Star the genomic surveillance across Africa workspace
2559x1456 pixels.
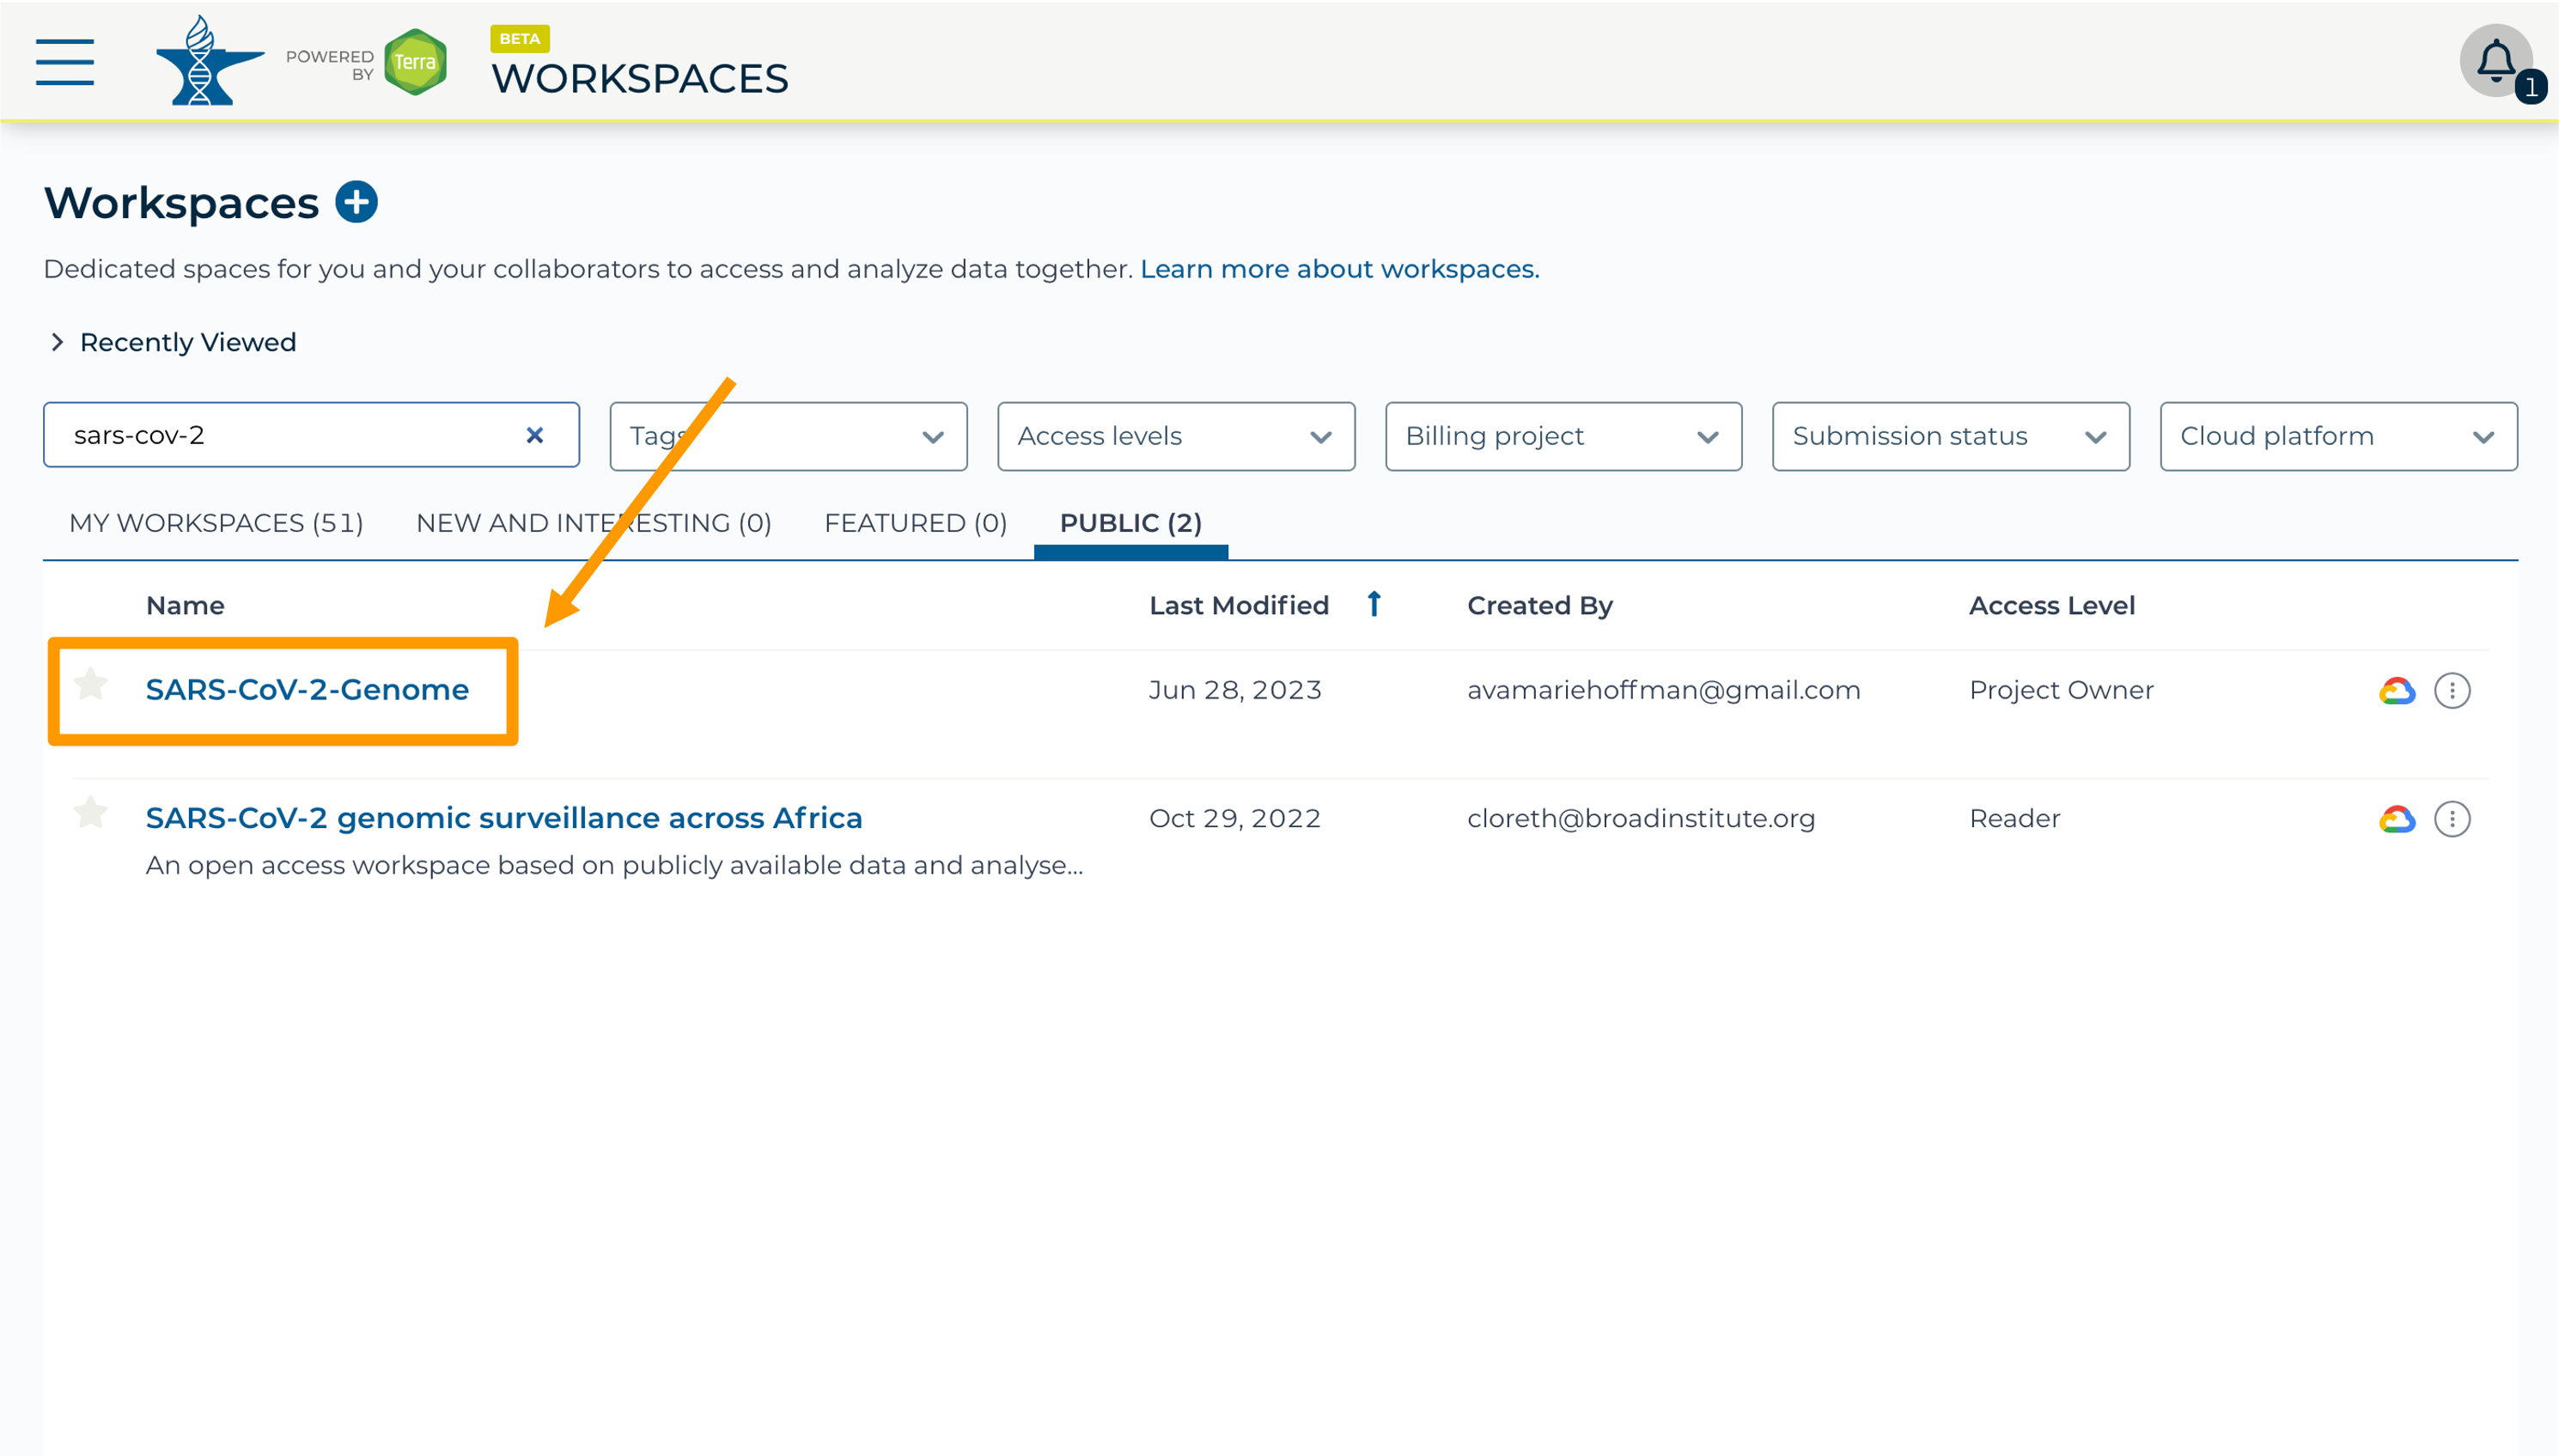point(91,813)
